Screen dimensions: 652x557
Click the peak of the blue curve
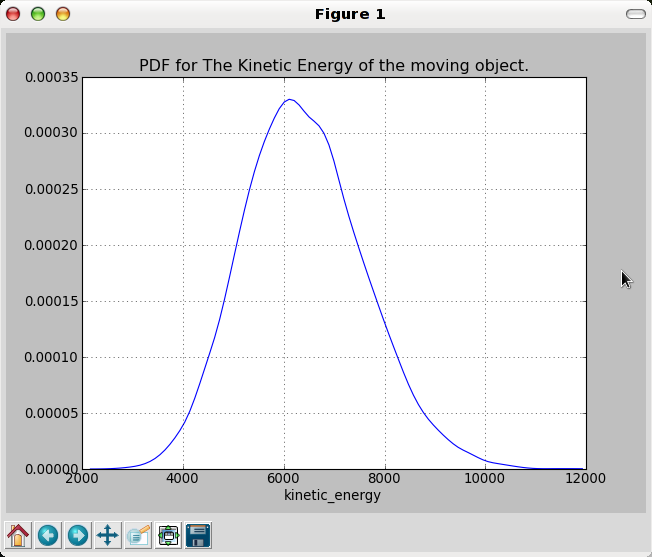(289, 99)
